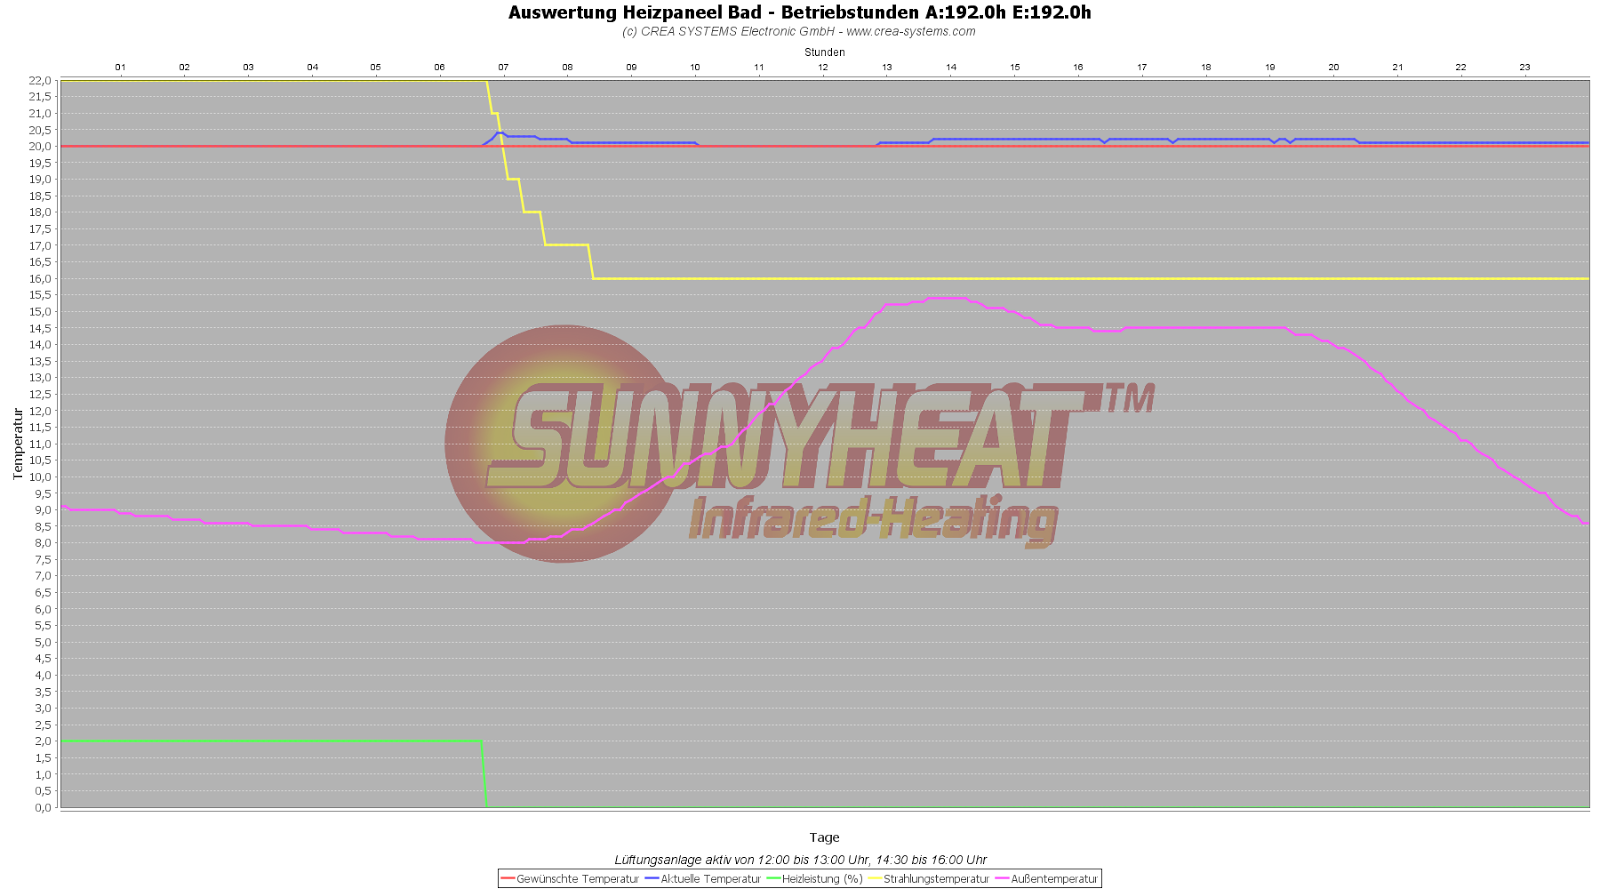Click the Außentemperatur legend entry
1600x889 pixels.
pyautogui.click(x=1047, y=879)
